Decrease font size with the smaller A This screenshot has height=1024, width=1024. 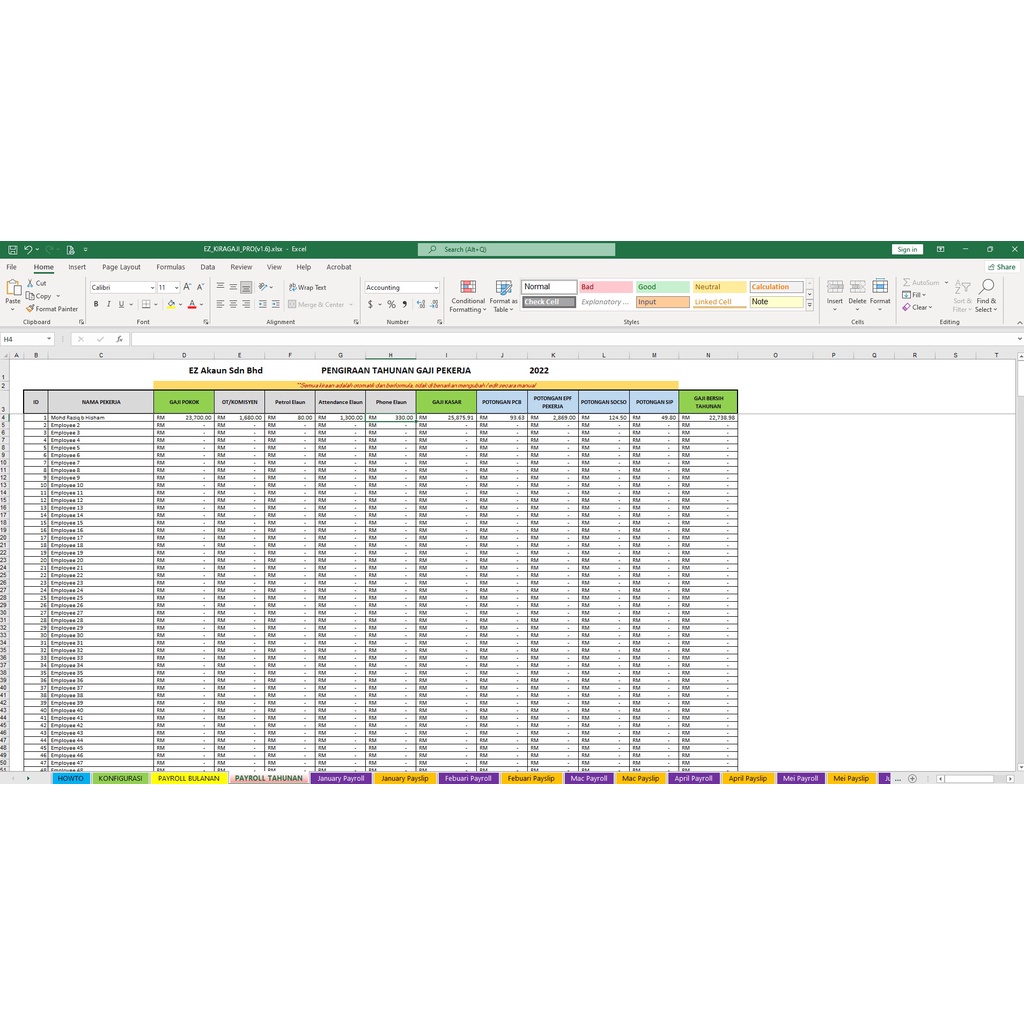coord(200,287)
